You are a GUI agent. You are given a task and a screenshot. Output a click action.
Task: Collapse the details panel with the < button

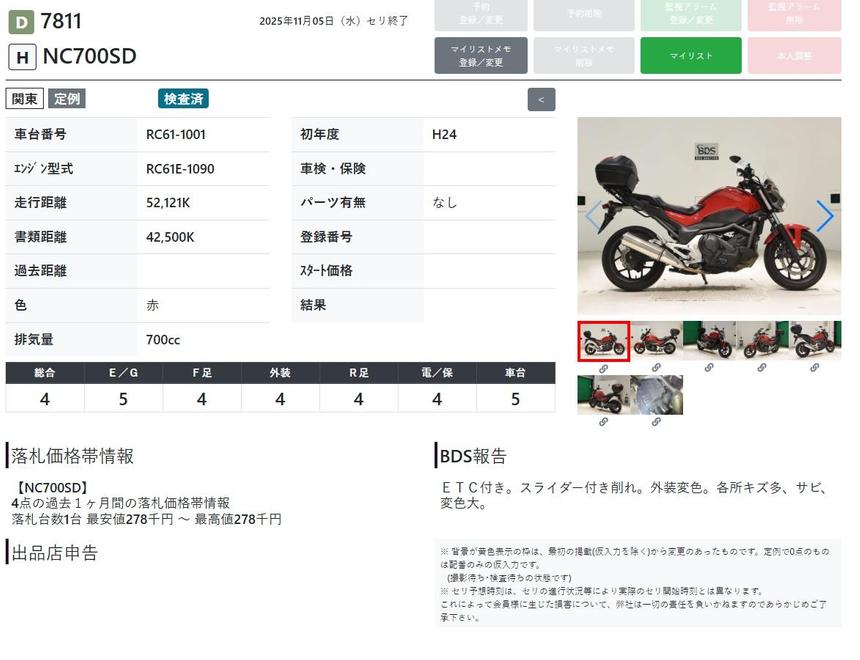(x=541, y=100)
